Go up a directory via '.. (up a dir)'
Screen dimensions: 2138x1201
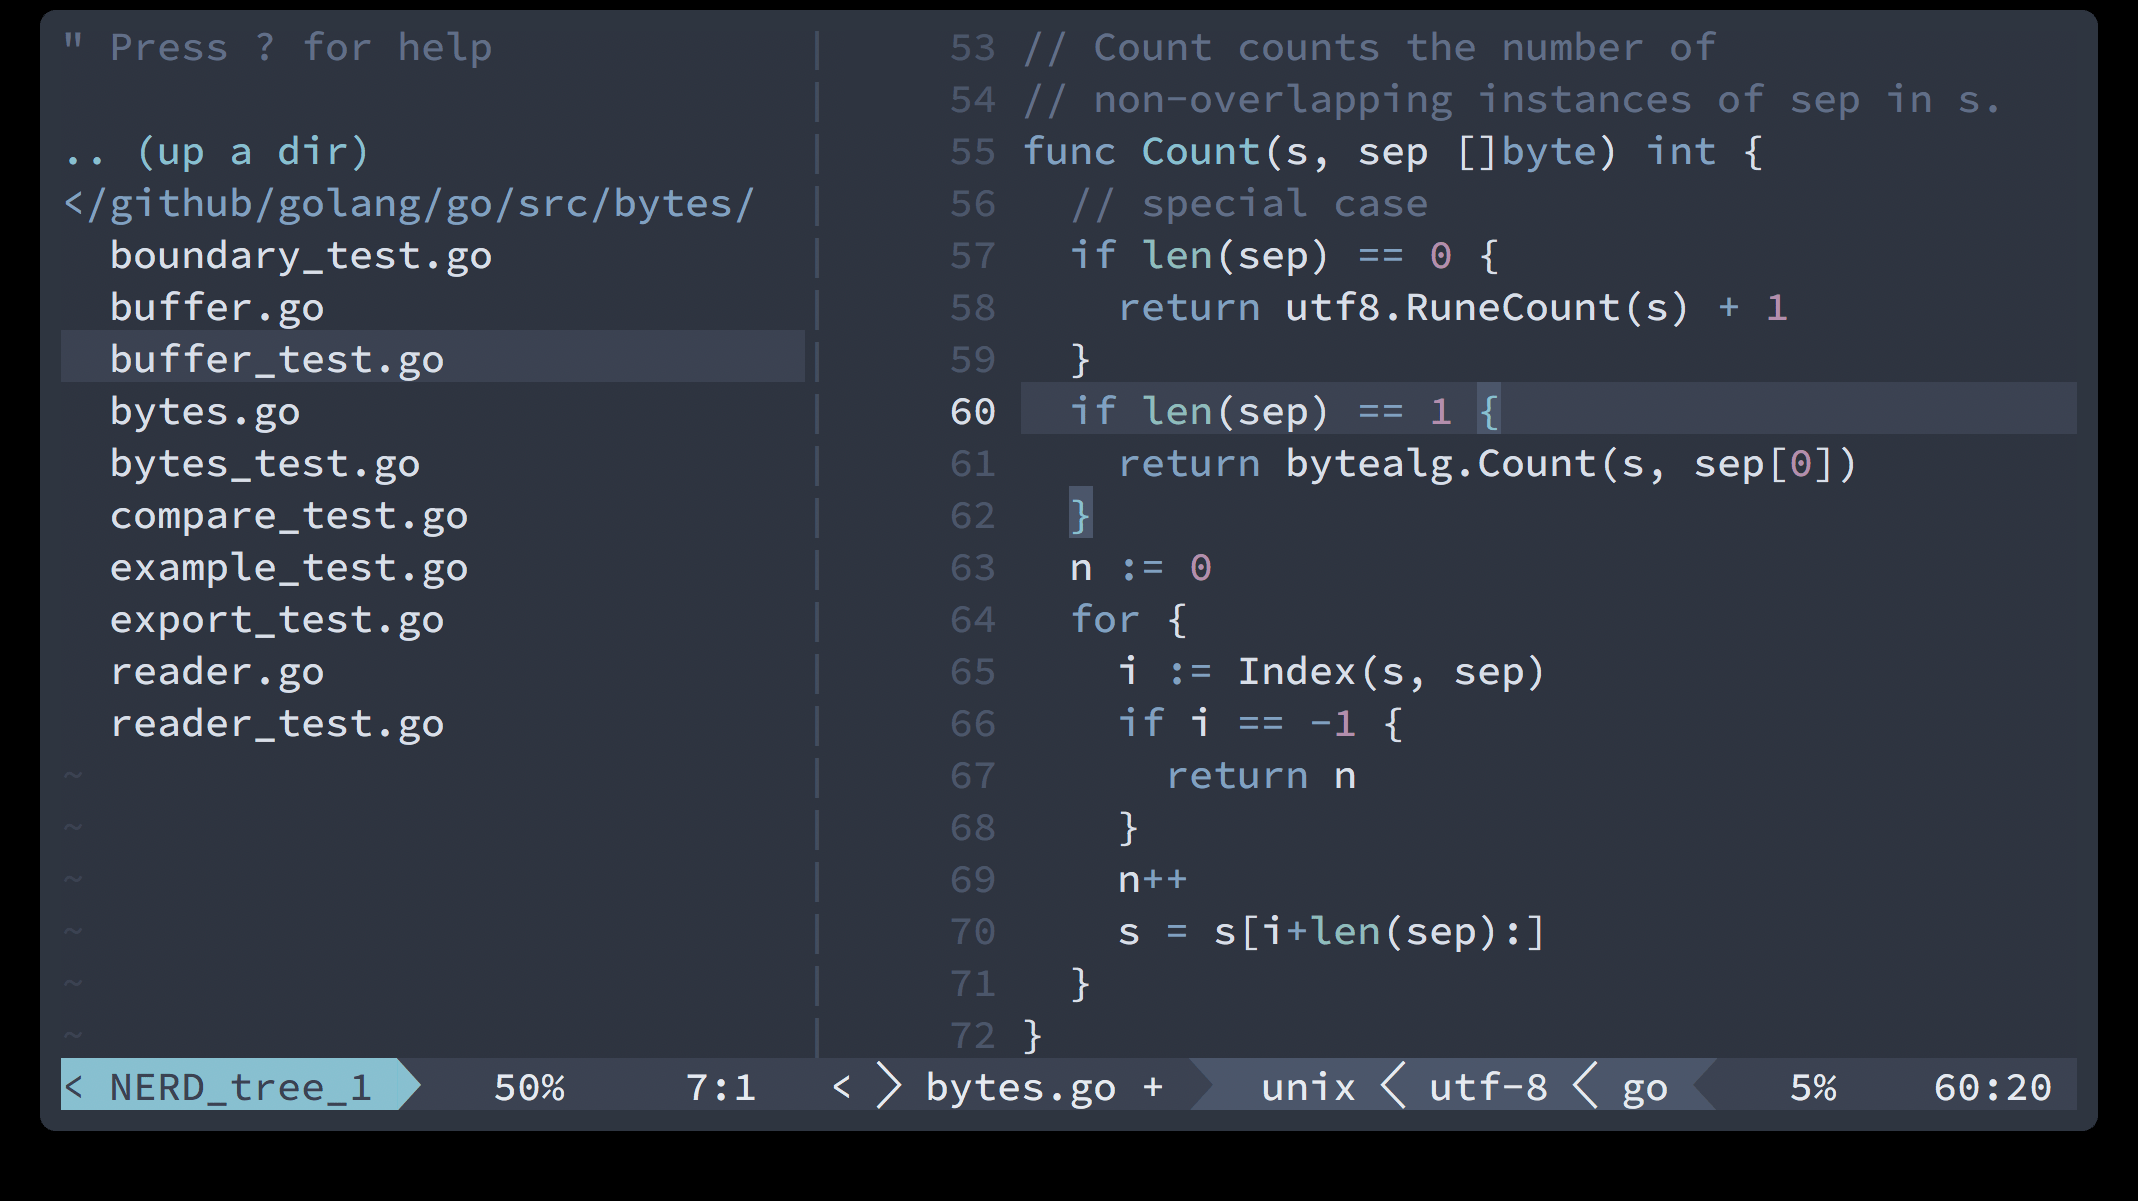(216, 152)
